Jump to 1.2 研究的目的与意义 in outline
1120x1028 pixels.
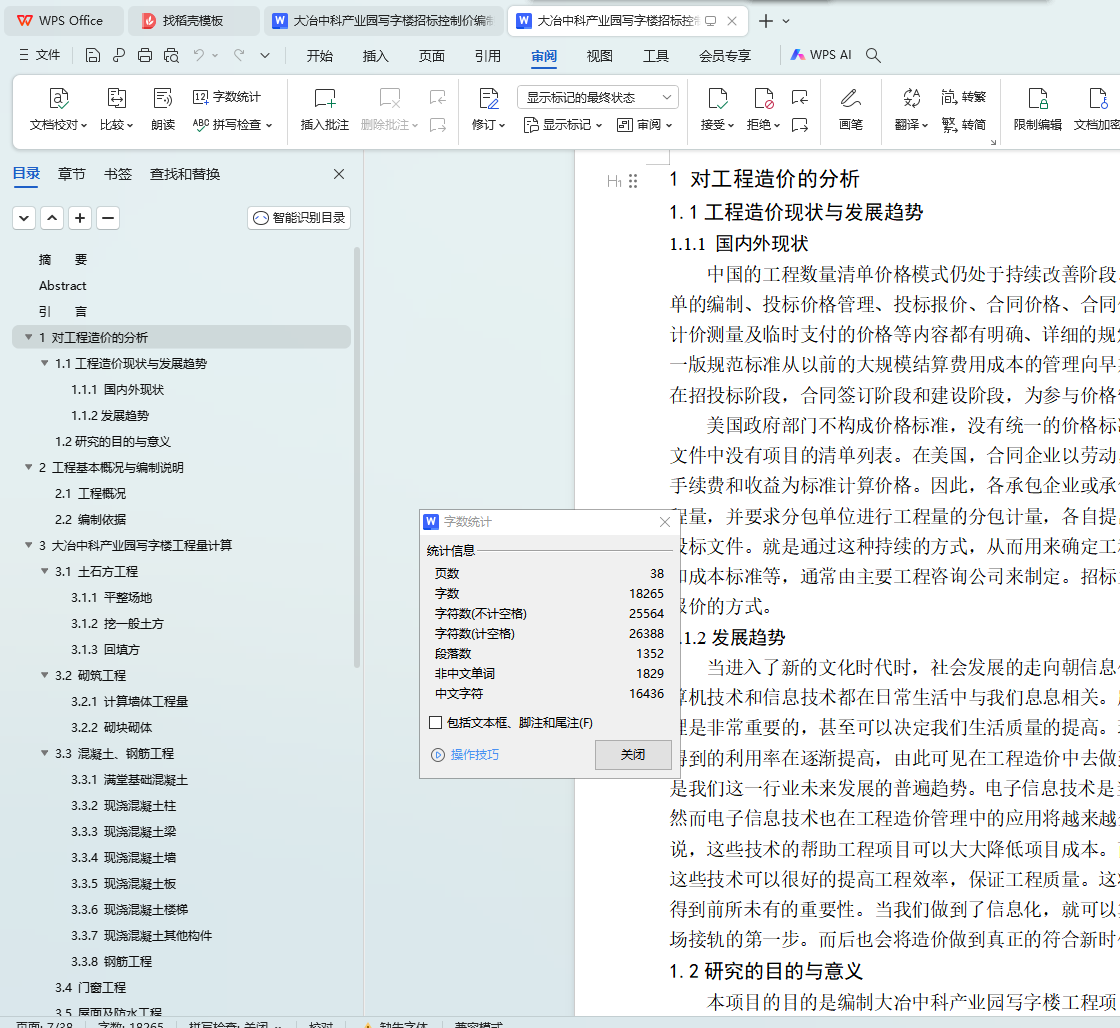click(x=113, y=441)
